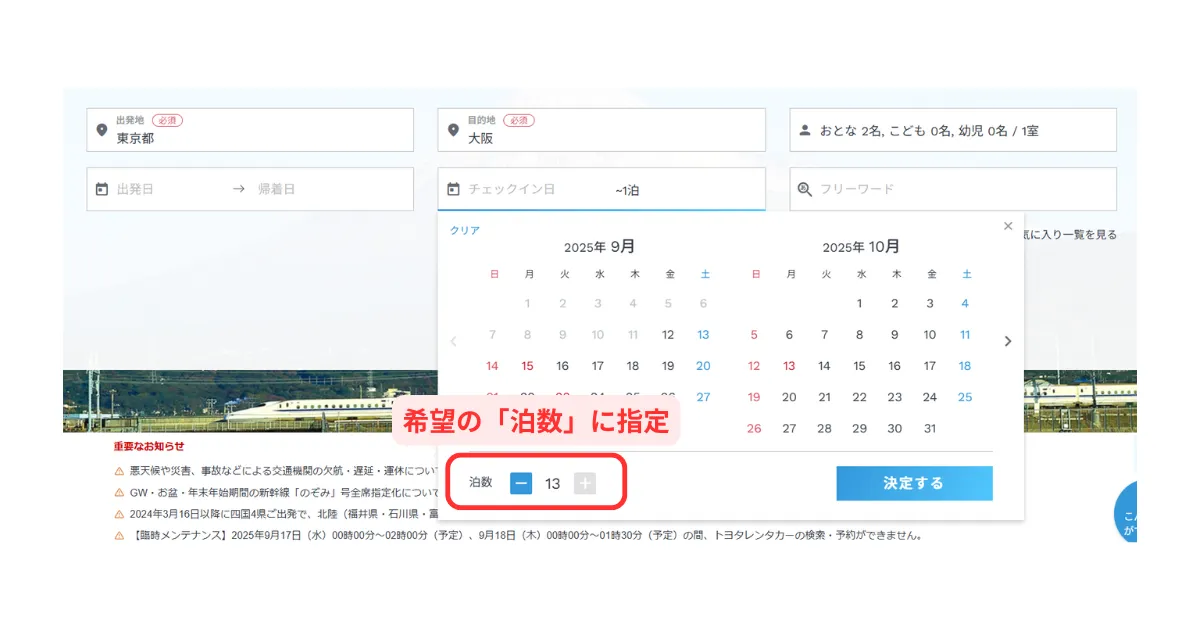Screen dimensions: 1200x630
Task: Select October 15 in calendar
Action: click(859, 366)
